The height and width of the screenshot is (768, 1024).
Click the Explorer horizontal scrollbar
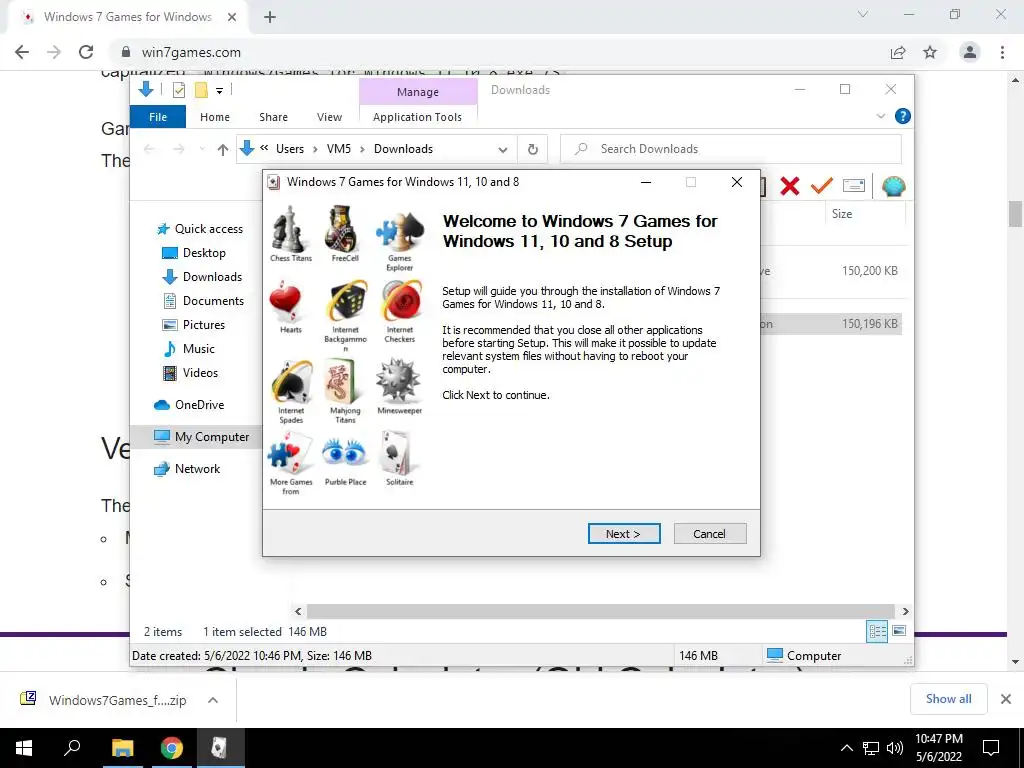pyautogui.click(x=600, y=611)
